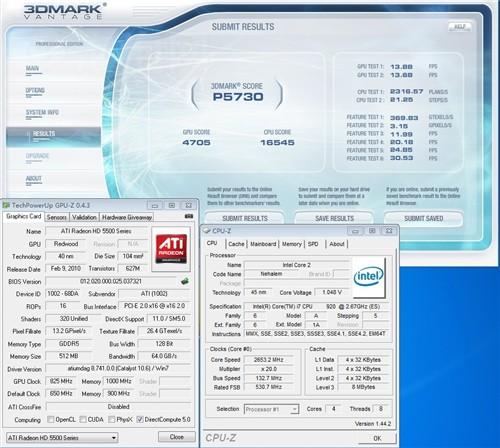Close CPU-Z with the title bar X
Screen dimensions: 500x448
point(389,231)
